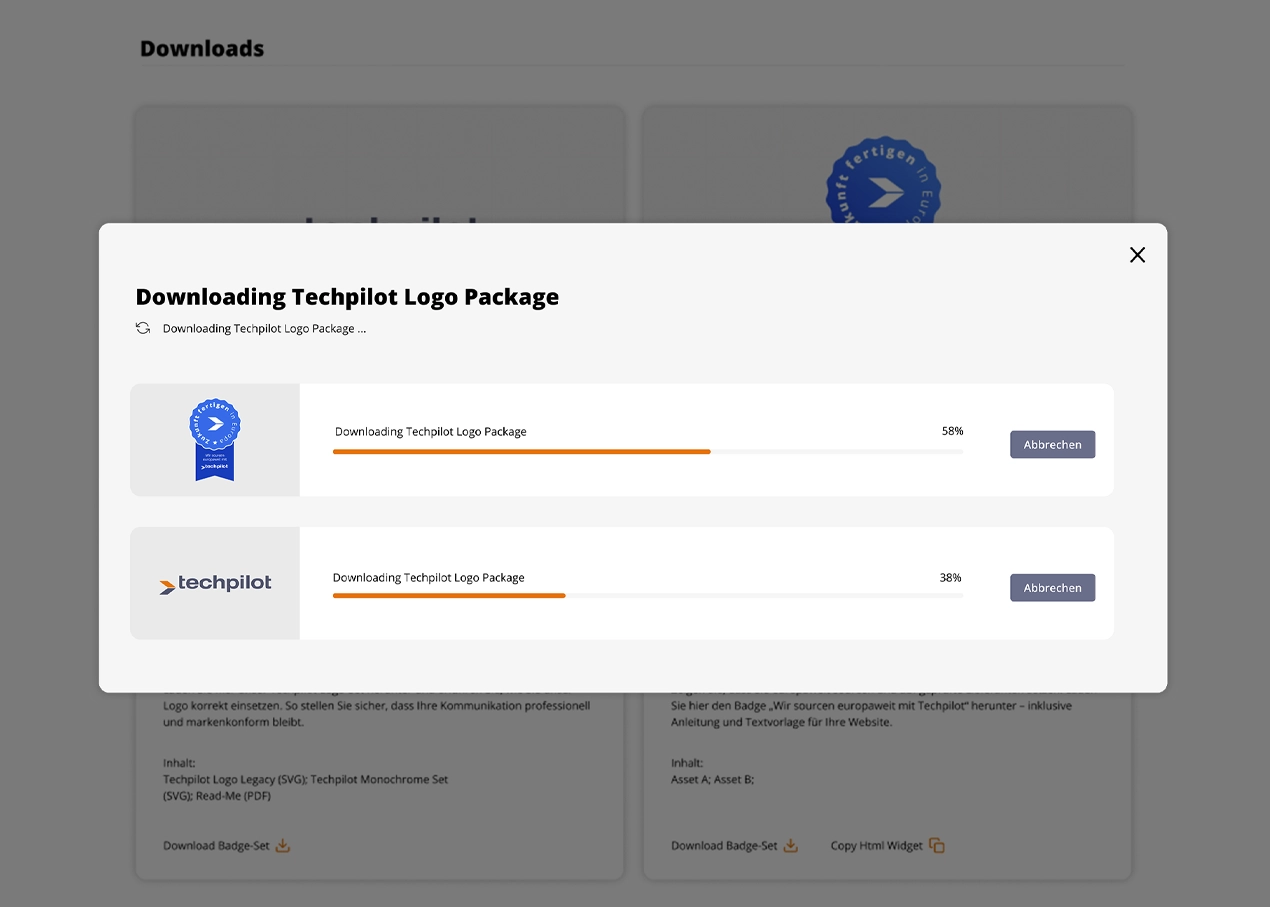Click the 38% percentage label
Screen dimensions: 1270x907
tap(950, 578)
